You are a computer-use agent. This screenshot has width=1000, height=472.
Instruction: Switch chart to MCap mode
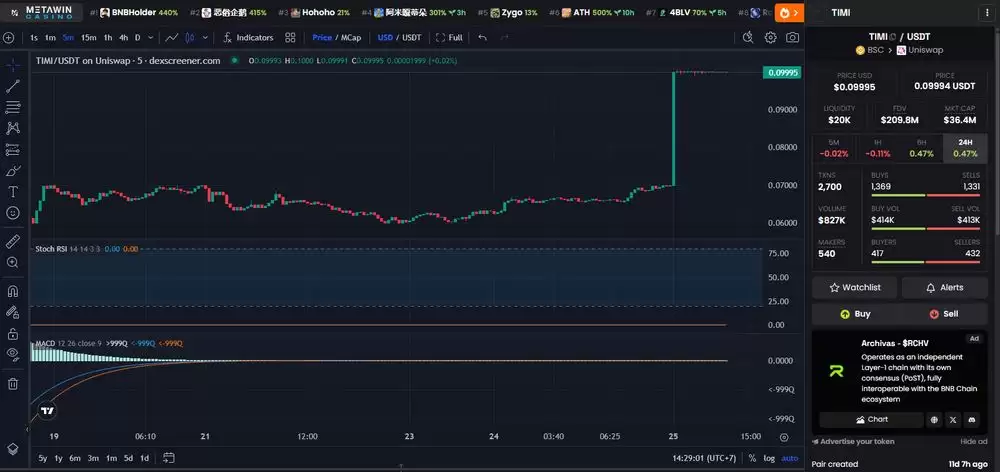pos(351,38)
